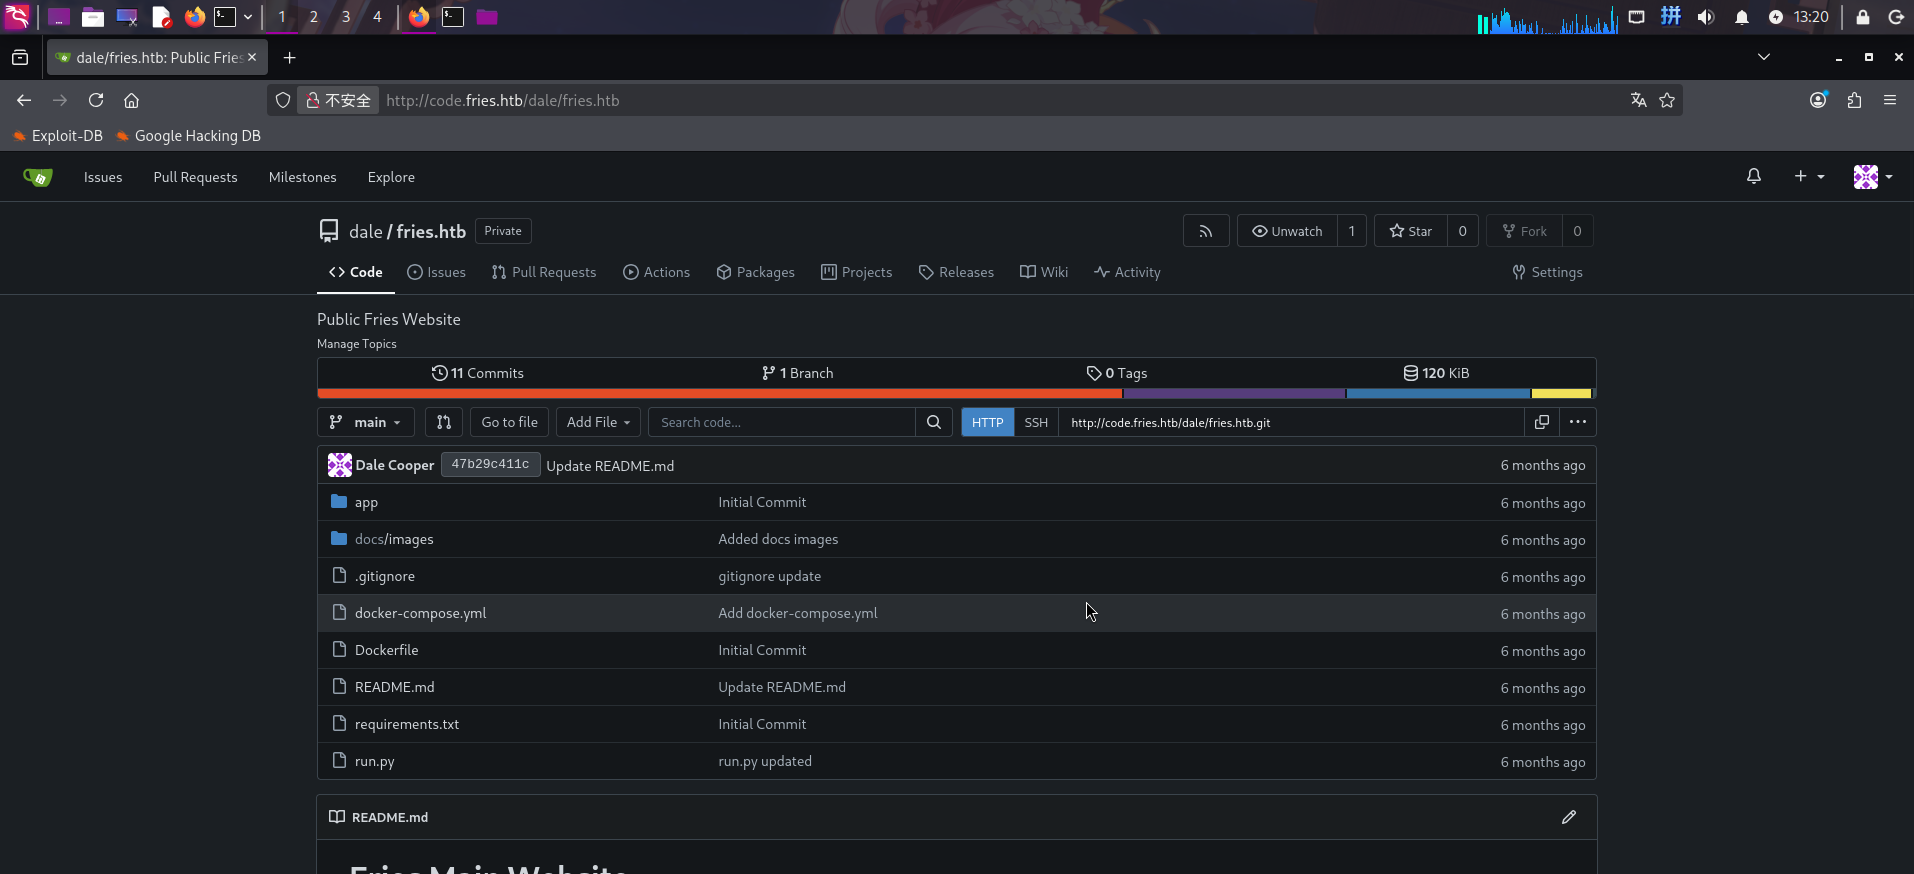The width and height of the screenshot is (1914, 874).
Task: Open the Projects tab
Action: (857, 272)
